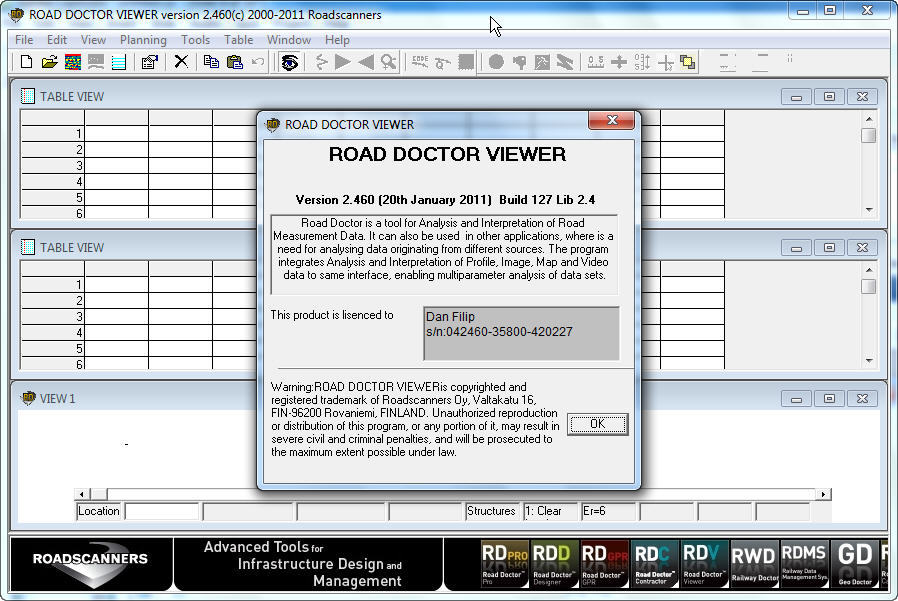Click the black X delete toolbar icon
Image resolution: width=898 pixels, height=601 pixels.
[x=181, y=61]
